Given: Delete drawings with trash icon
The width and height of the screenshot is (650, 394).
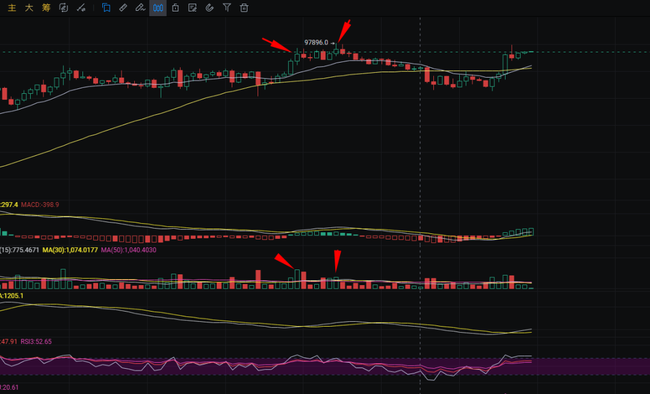Looking at the screenshot, I should coord(244,7).
